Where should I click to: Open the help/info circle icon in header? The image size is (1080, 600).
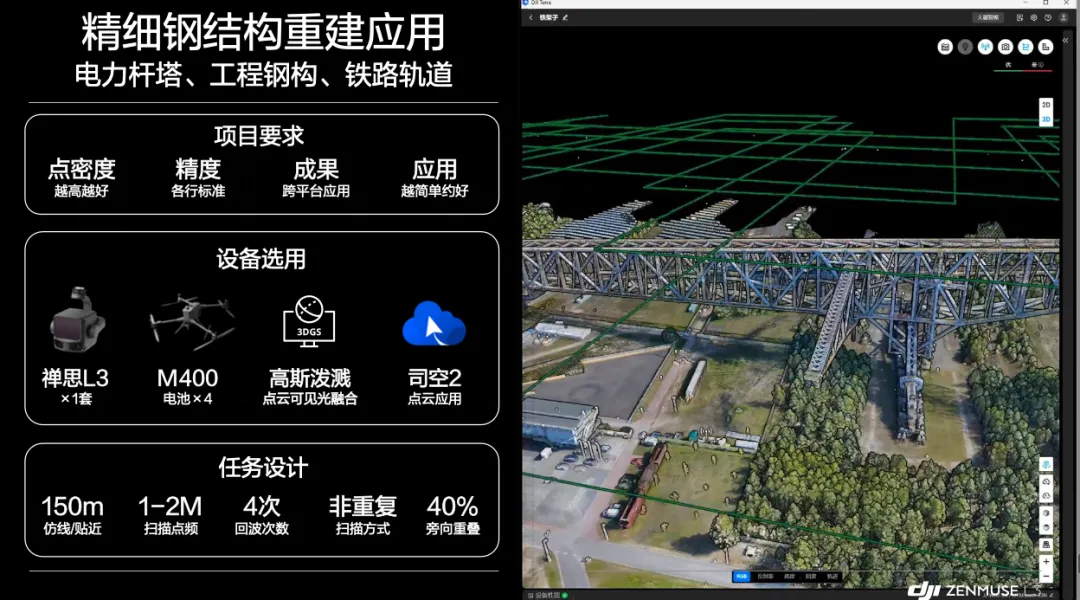coord(1048,17)
